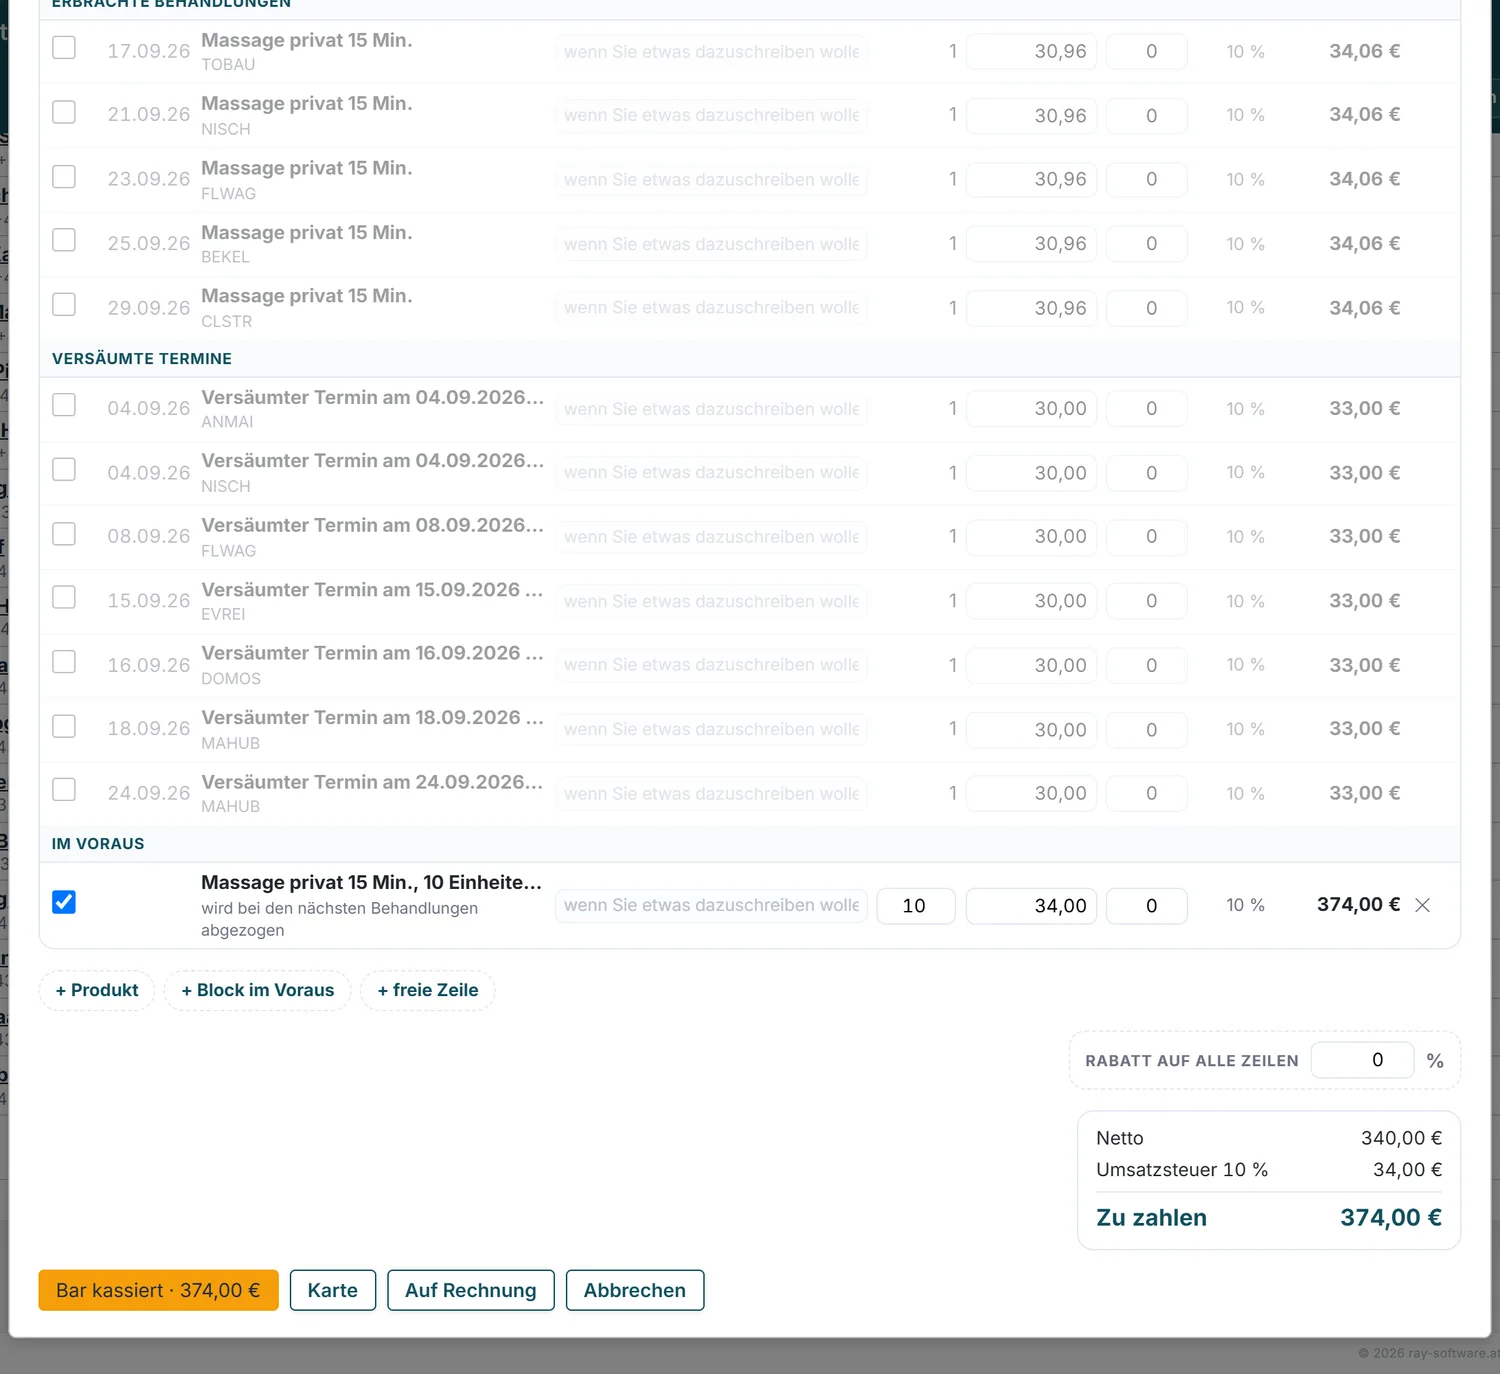Viewport: 1500px width, 1374px height.
Task: Check the 08.09.26 FLWAG missed appointment
Action: 64,533
